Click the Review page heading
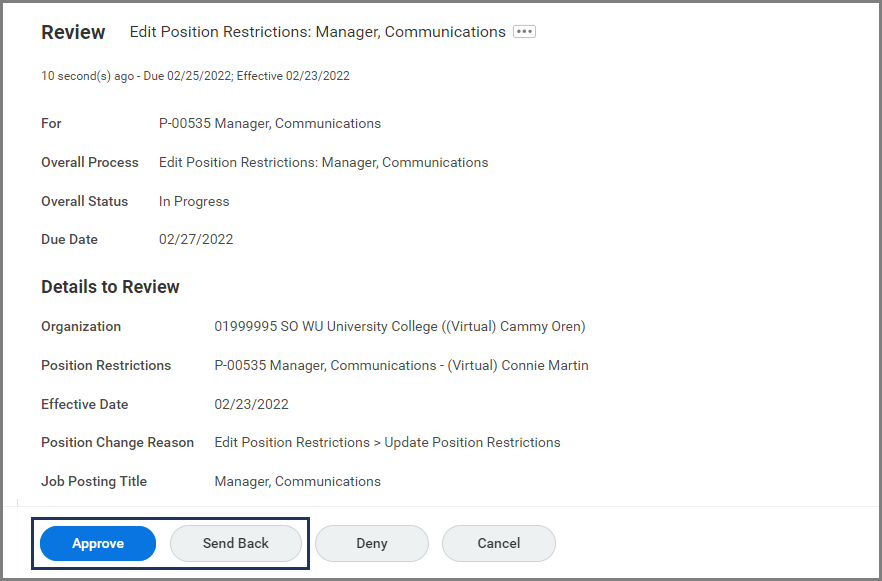The height and width of the screenshot is (581, 882). point(73,32)
